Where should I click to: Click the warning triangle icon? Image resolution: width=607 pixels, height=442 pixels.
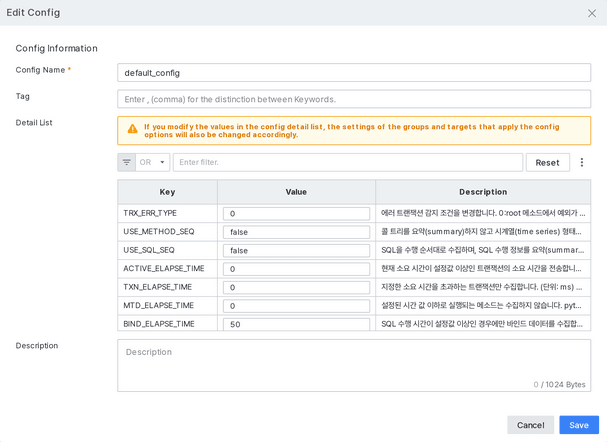(x=132, y=129)
